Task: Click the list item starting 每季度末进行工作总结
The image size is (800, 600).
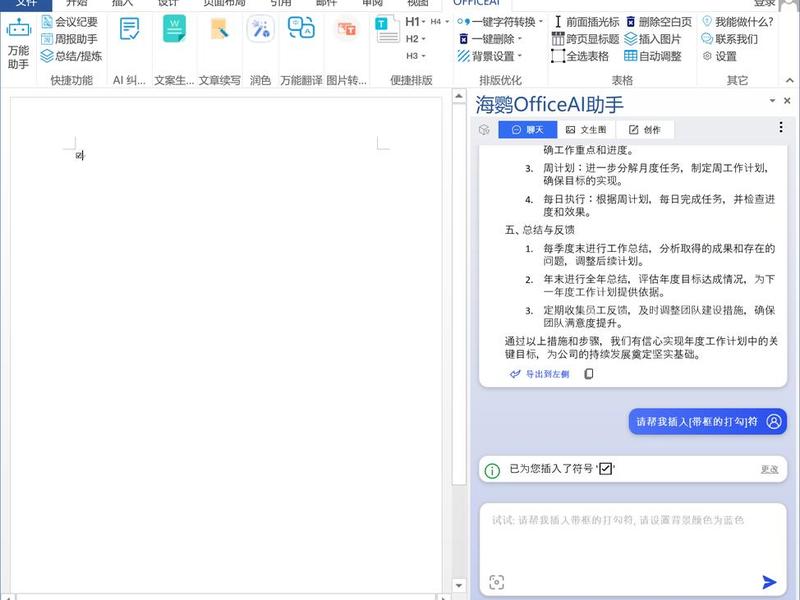Action: [x=659, y=255]
